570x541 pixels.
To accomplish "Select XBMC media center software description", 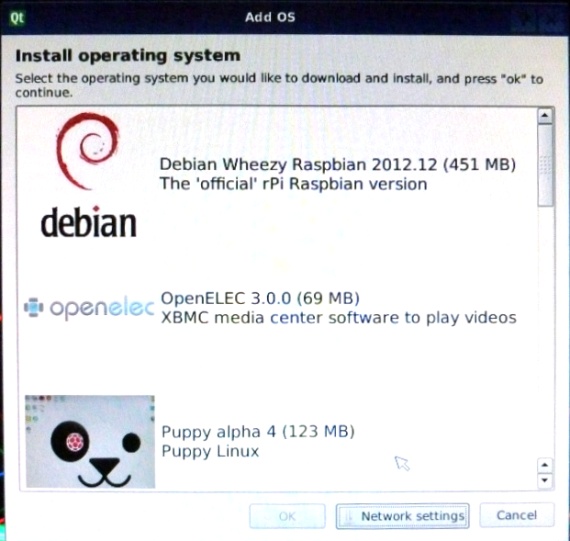I will [338, 317].
